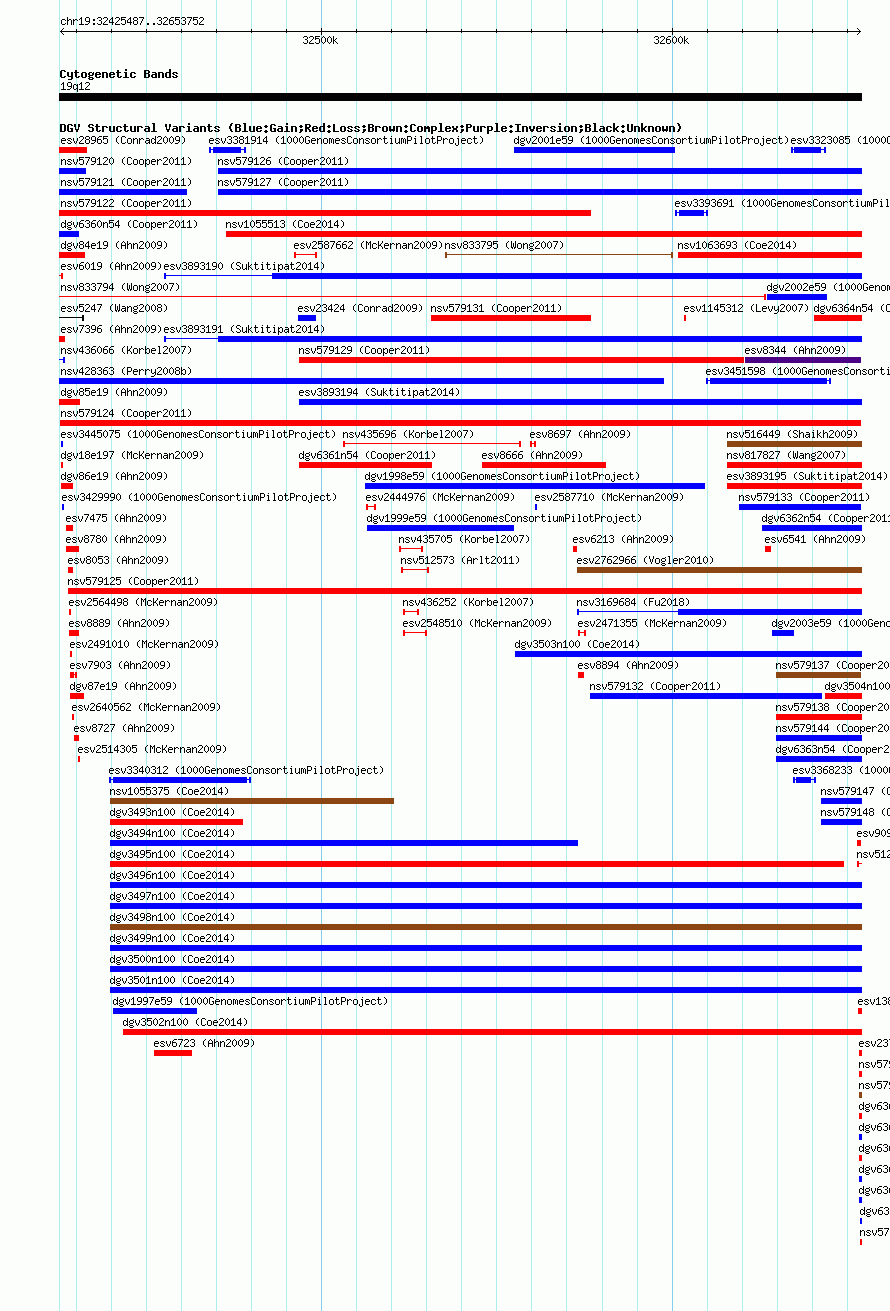The image size is (890, 1311).
Task: Select nsv512573 (Arlt2011) label
Action: click(461, 560)
